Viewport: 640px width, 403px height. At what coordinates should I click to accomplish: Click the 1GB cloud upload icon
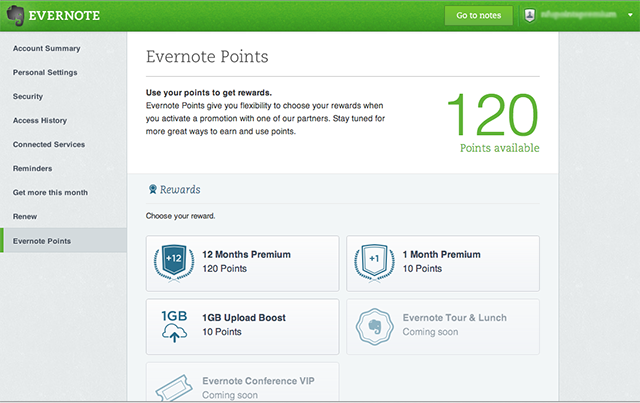pyautogui.click(x=174, y=326)
